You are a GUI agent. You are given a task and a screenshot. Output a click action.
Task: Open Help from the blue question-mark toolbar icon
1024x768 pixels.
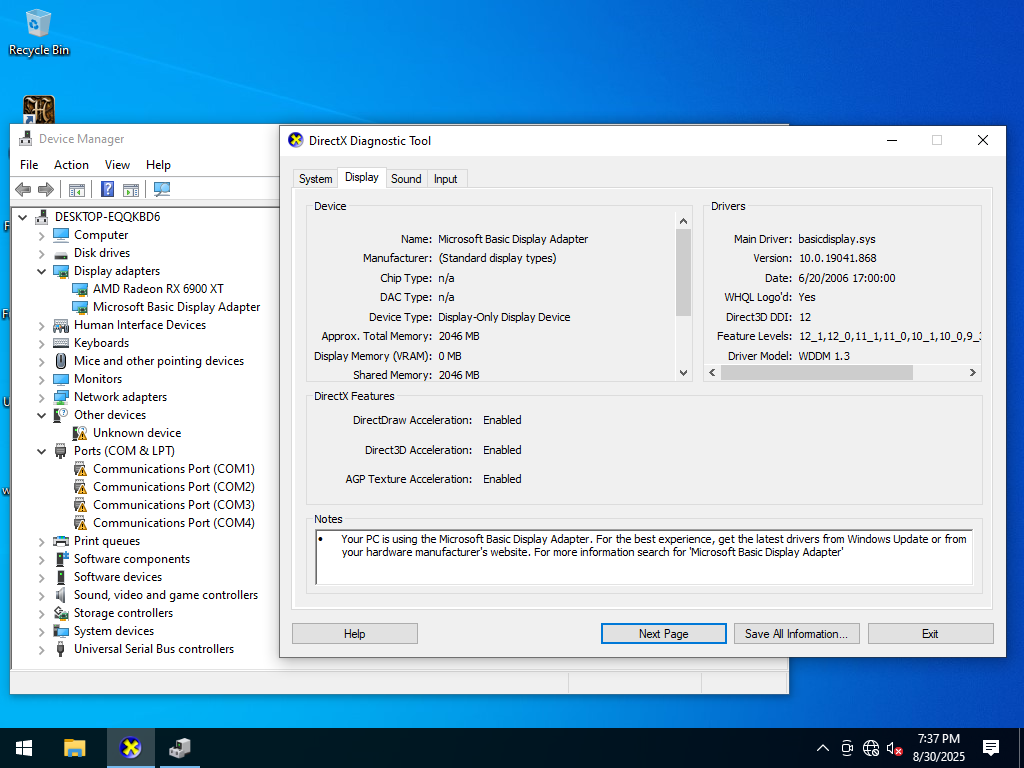pos(108,189)
